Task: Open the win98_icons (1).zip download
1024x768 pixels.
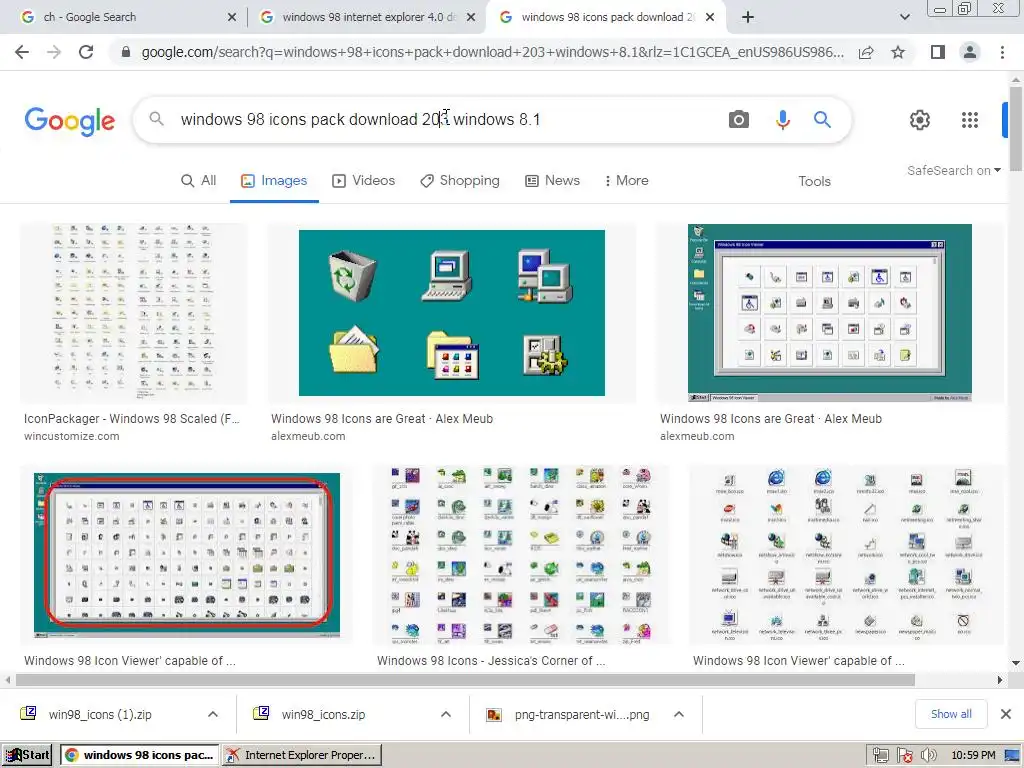Action: coord(99,714)
